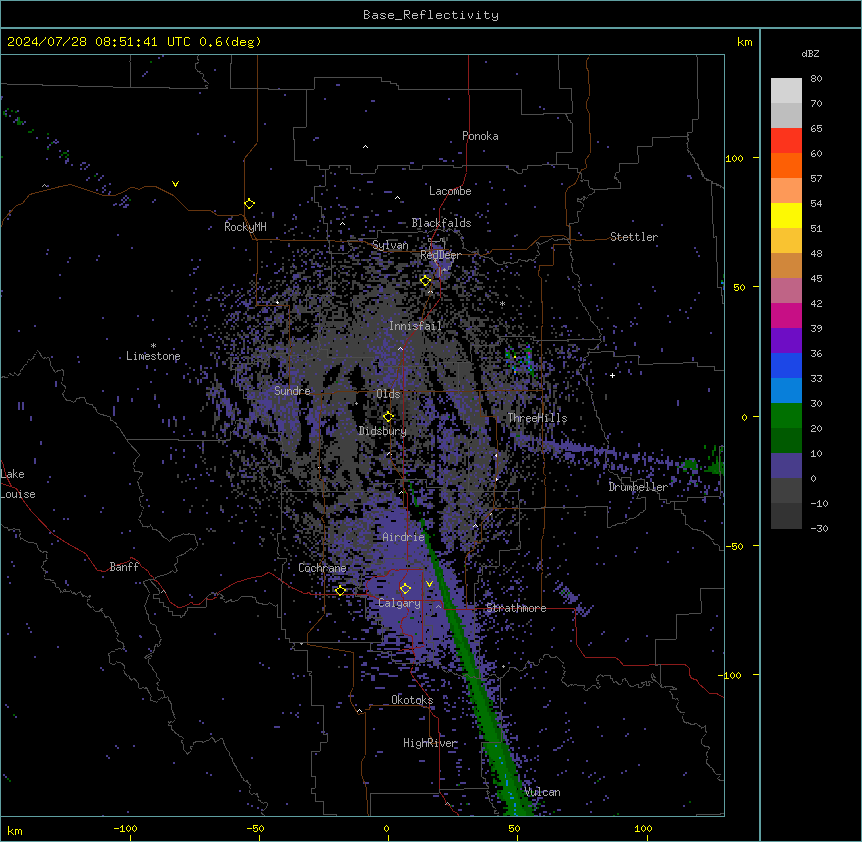The width and height of the screenshot is (862, 842).
Task: Select the Okotoks city label
Action: [x=412, y=700]
